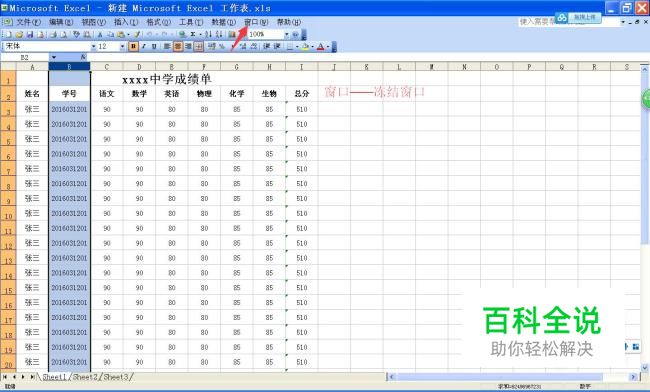Toggle Italic formatting
650x392 pixels.
[x=144, y=46]
